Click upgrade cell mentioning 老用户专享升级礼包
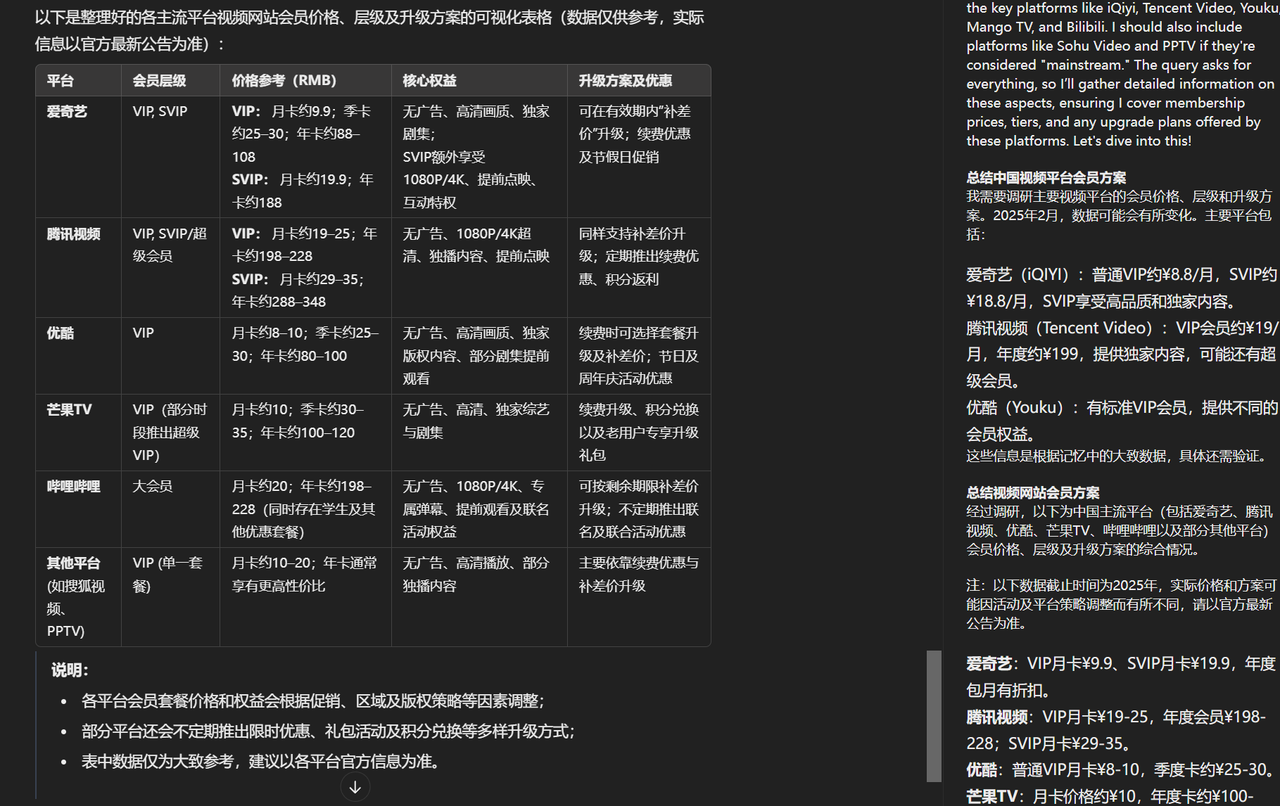 tap(639, 432)
